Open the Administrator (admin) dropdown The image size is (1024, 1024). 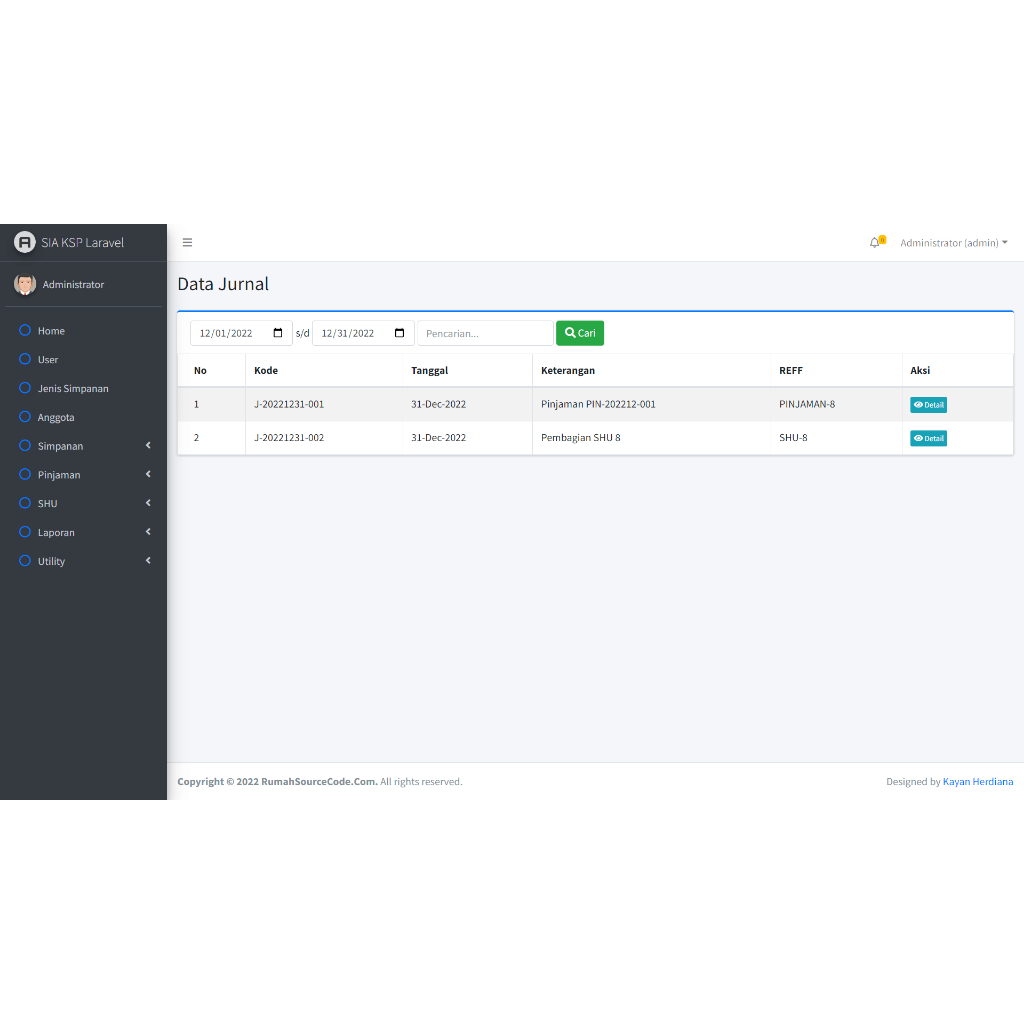point(953,243)
